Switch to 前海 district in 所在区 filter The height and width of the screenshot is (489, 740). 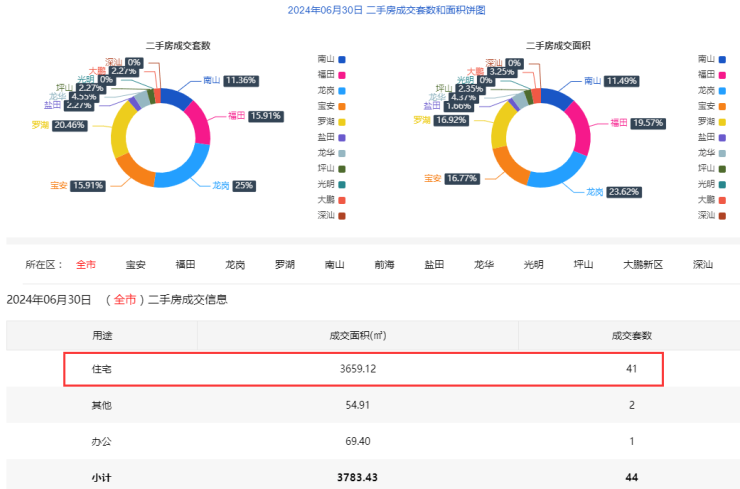384,265
